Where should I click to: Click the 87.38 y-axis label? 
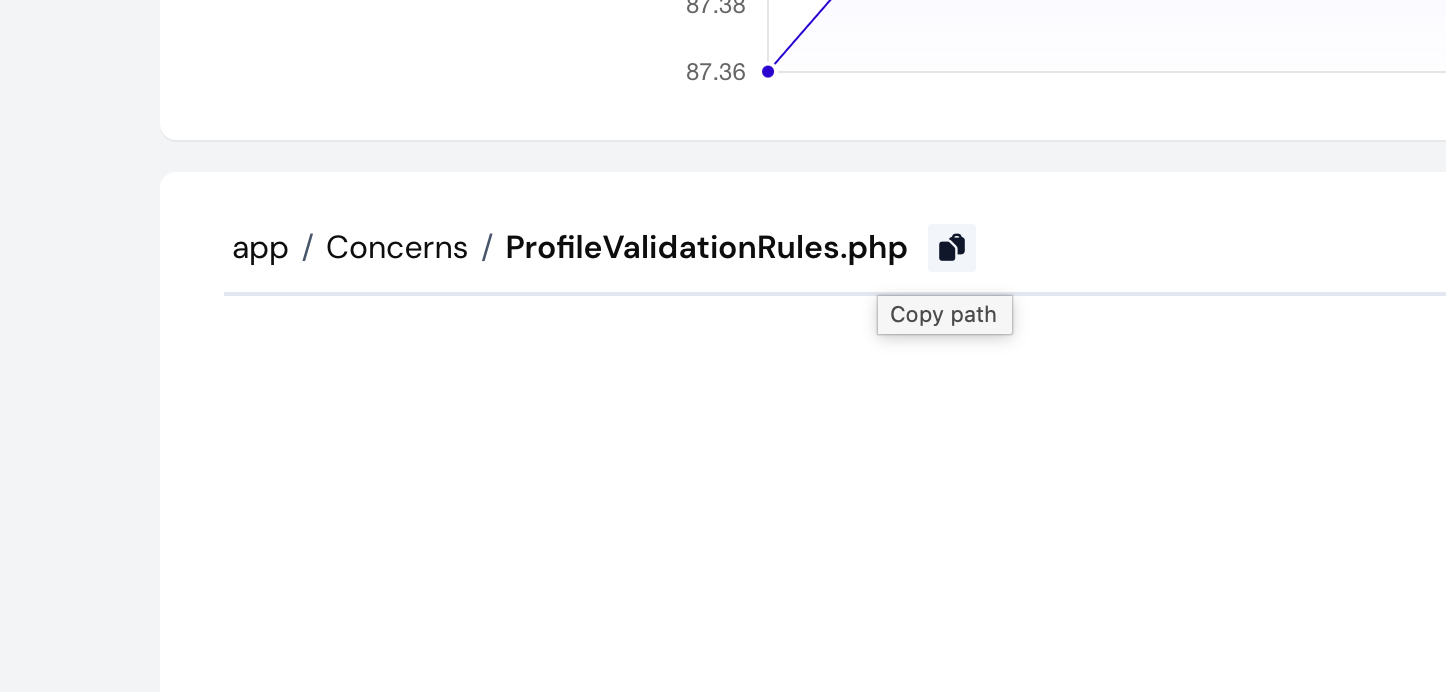coord(716,7)
